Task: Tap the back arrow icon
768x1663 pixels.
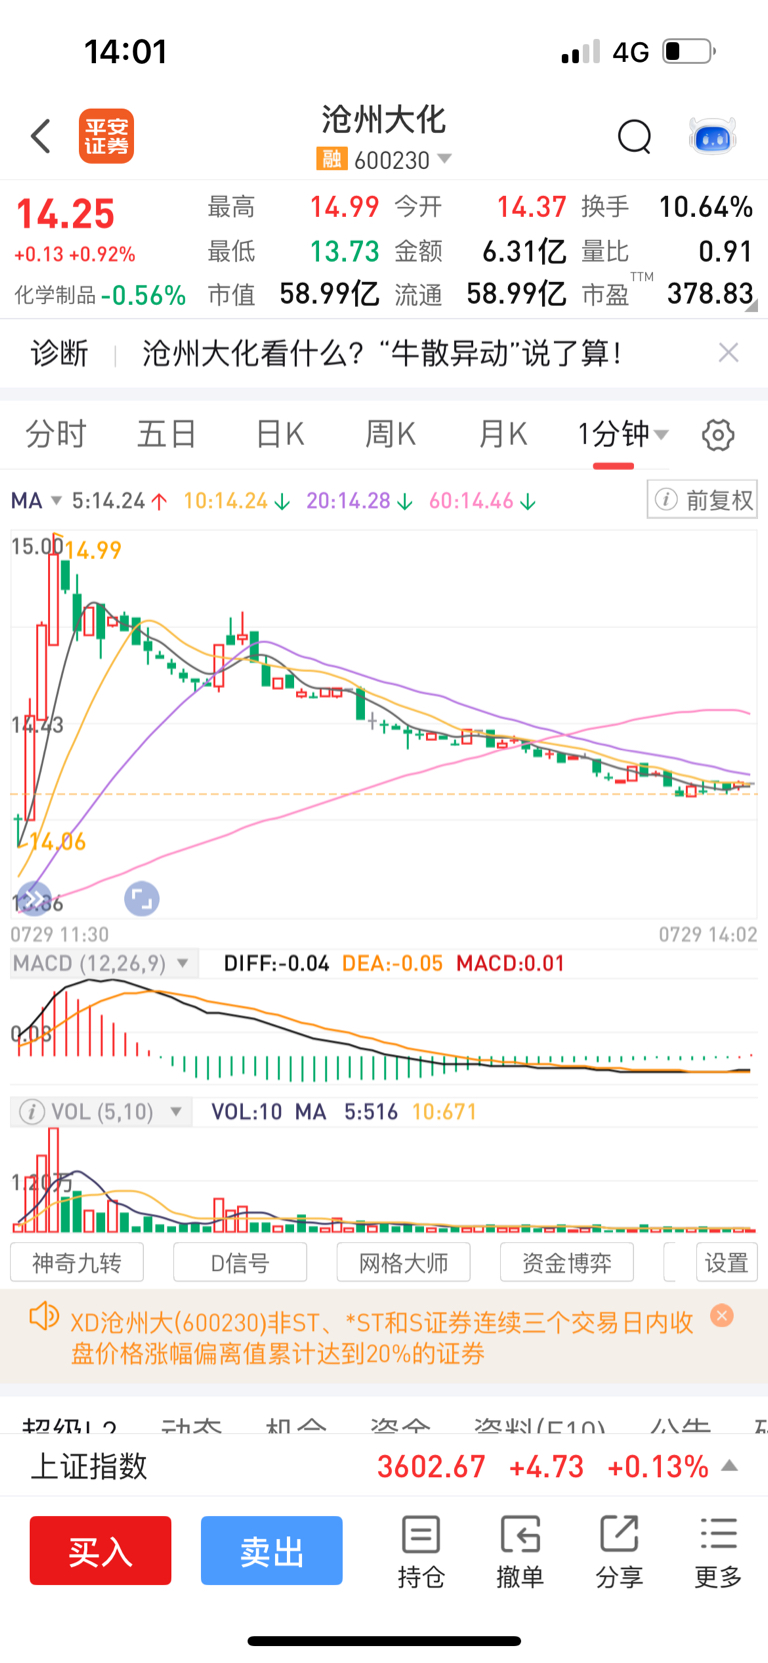Action: tap(41, 136)
